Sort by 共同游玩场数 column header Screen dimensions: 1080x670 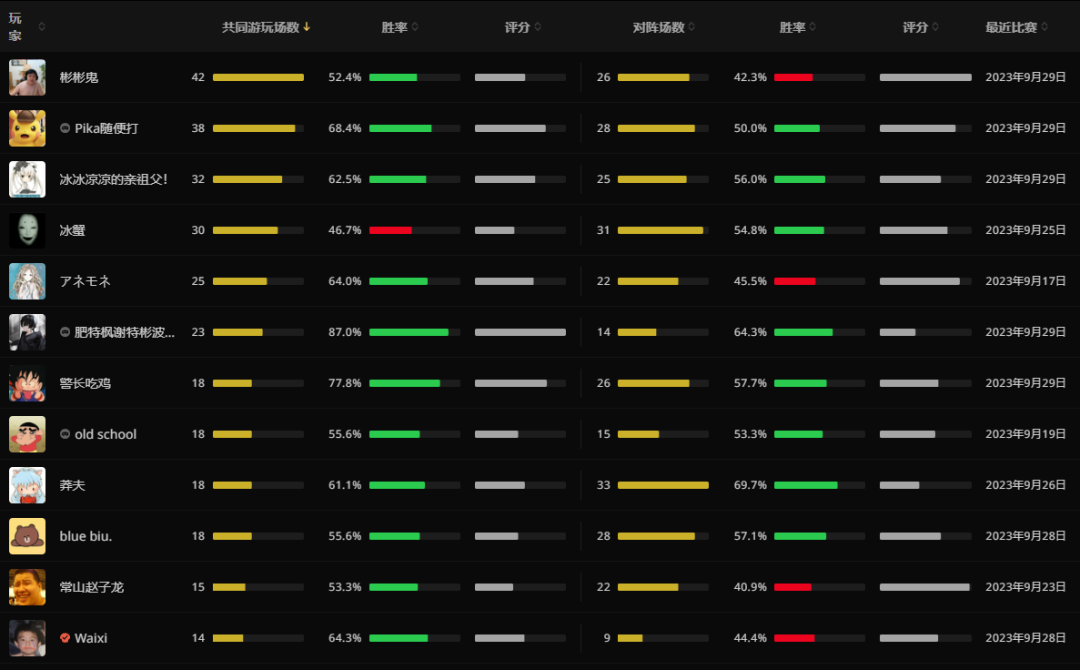(266, 28)
